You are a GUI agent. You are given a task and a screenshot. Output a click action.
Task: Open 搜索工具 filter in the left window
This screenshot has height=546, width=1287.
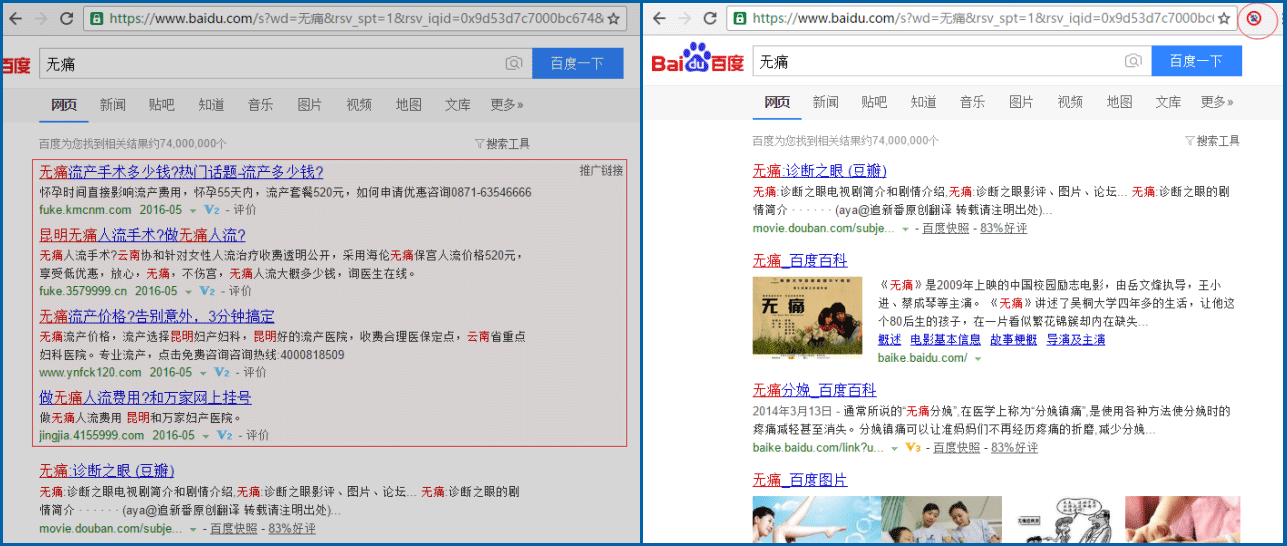point(502,144)
